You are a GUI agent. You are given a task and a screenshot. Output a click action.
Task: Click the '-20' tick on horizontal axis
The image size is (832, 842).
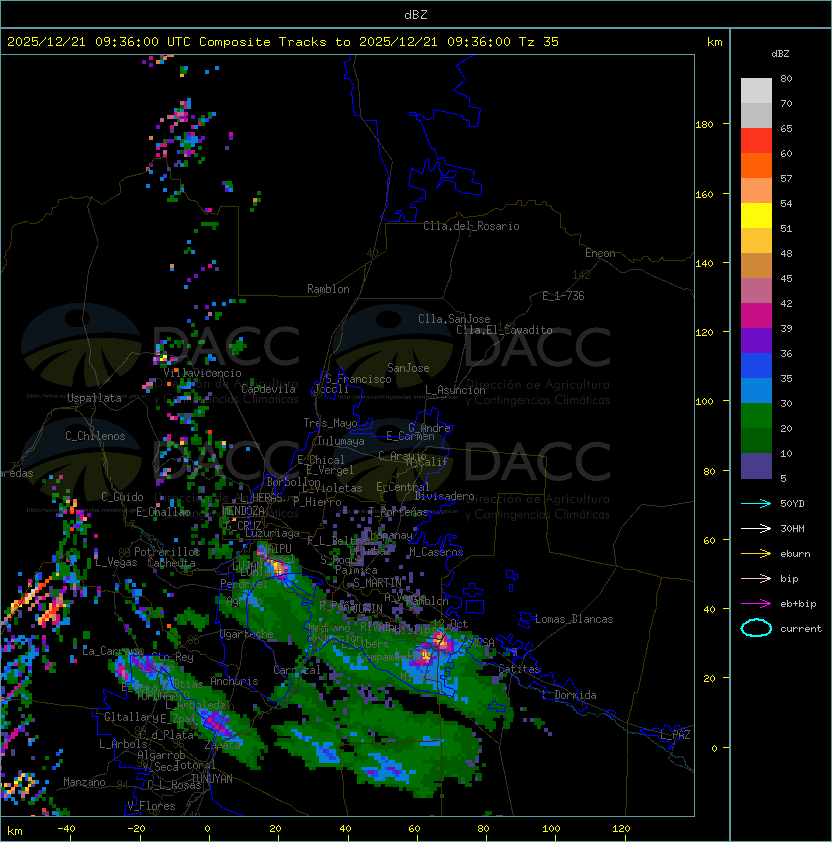click(x=136, y=829)
